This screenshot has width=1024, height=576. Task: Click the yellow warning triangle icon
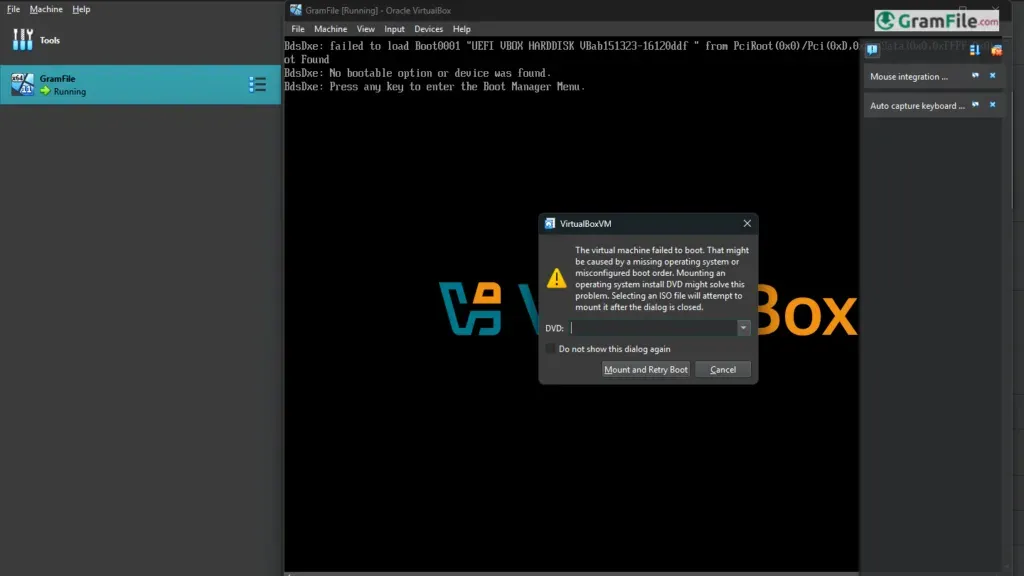click(556, 278)
